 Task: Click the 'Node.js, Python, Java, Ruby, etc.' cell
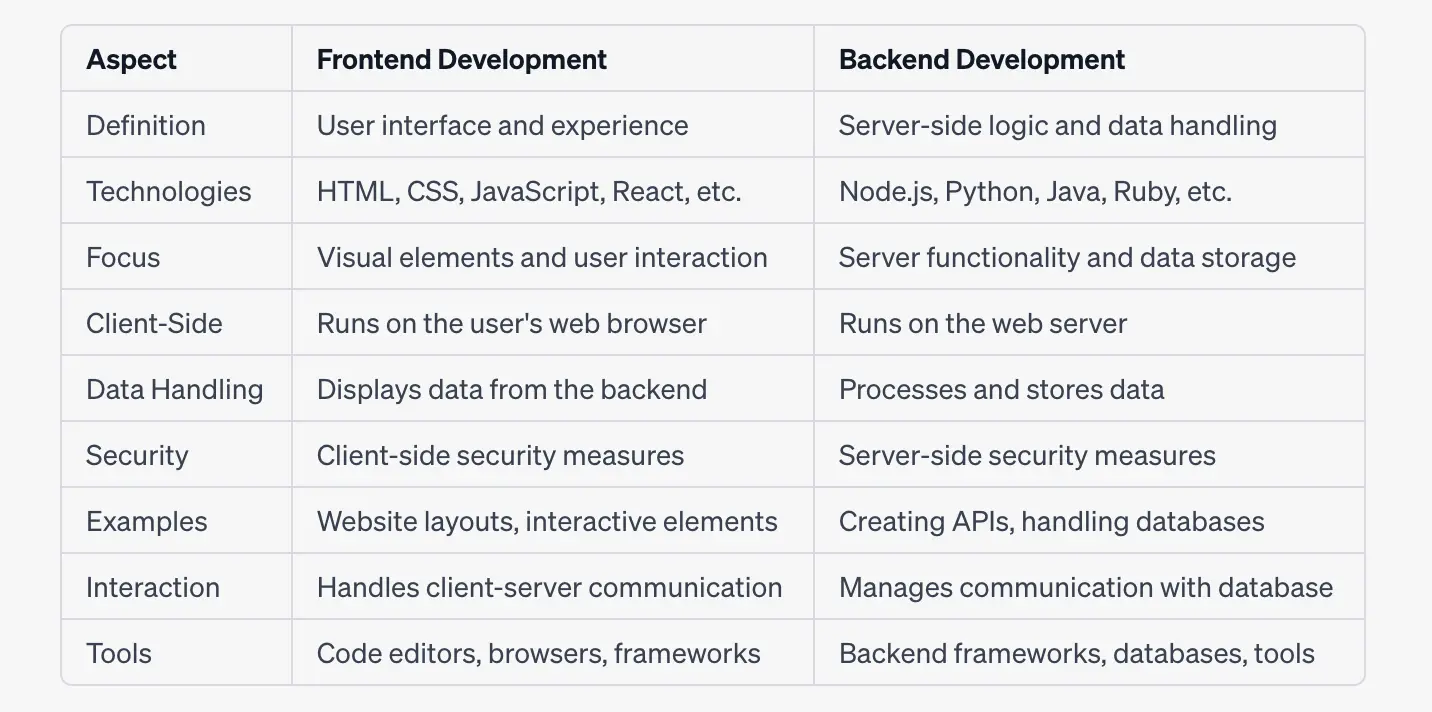1035,192
